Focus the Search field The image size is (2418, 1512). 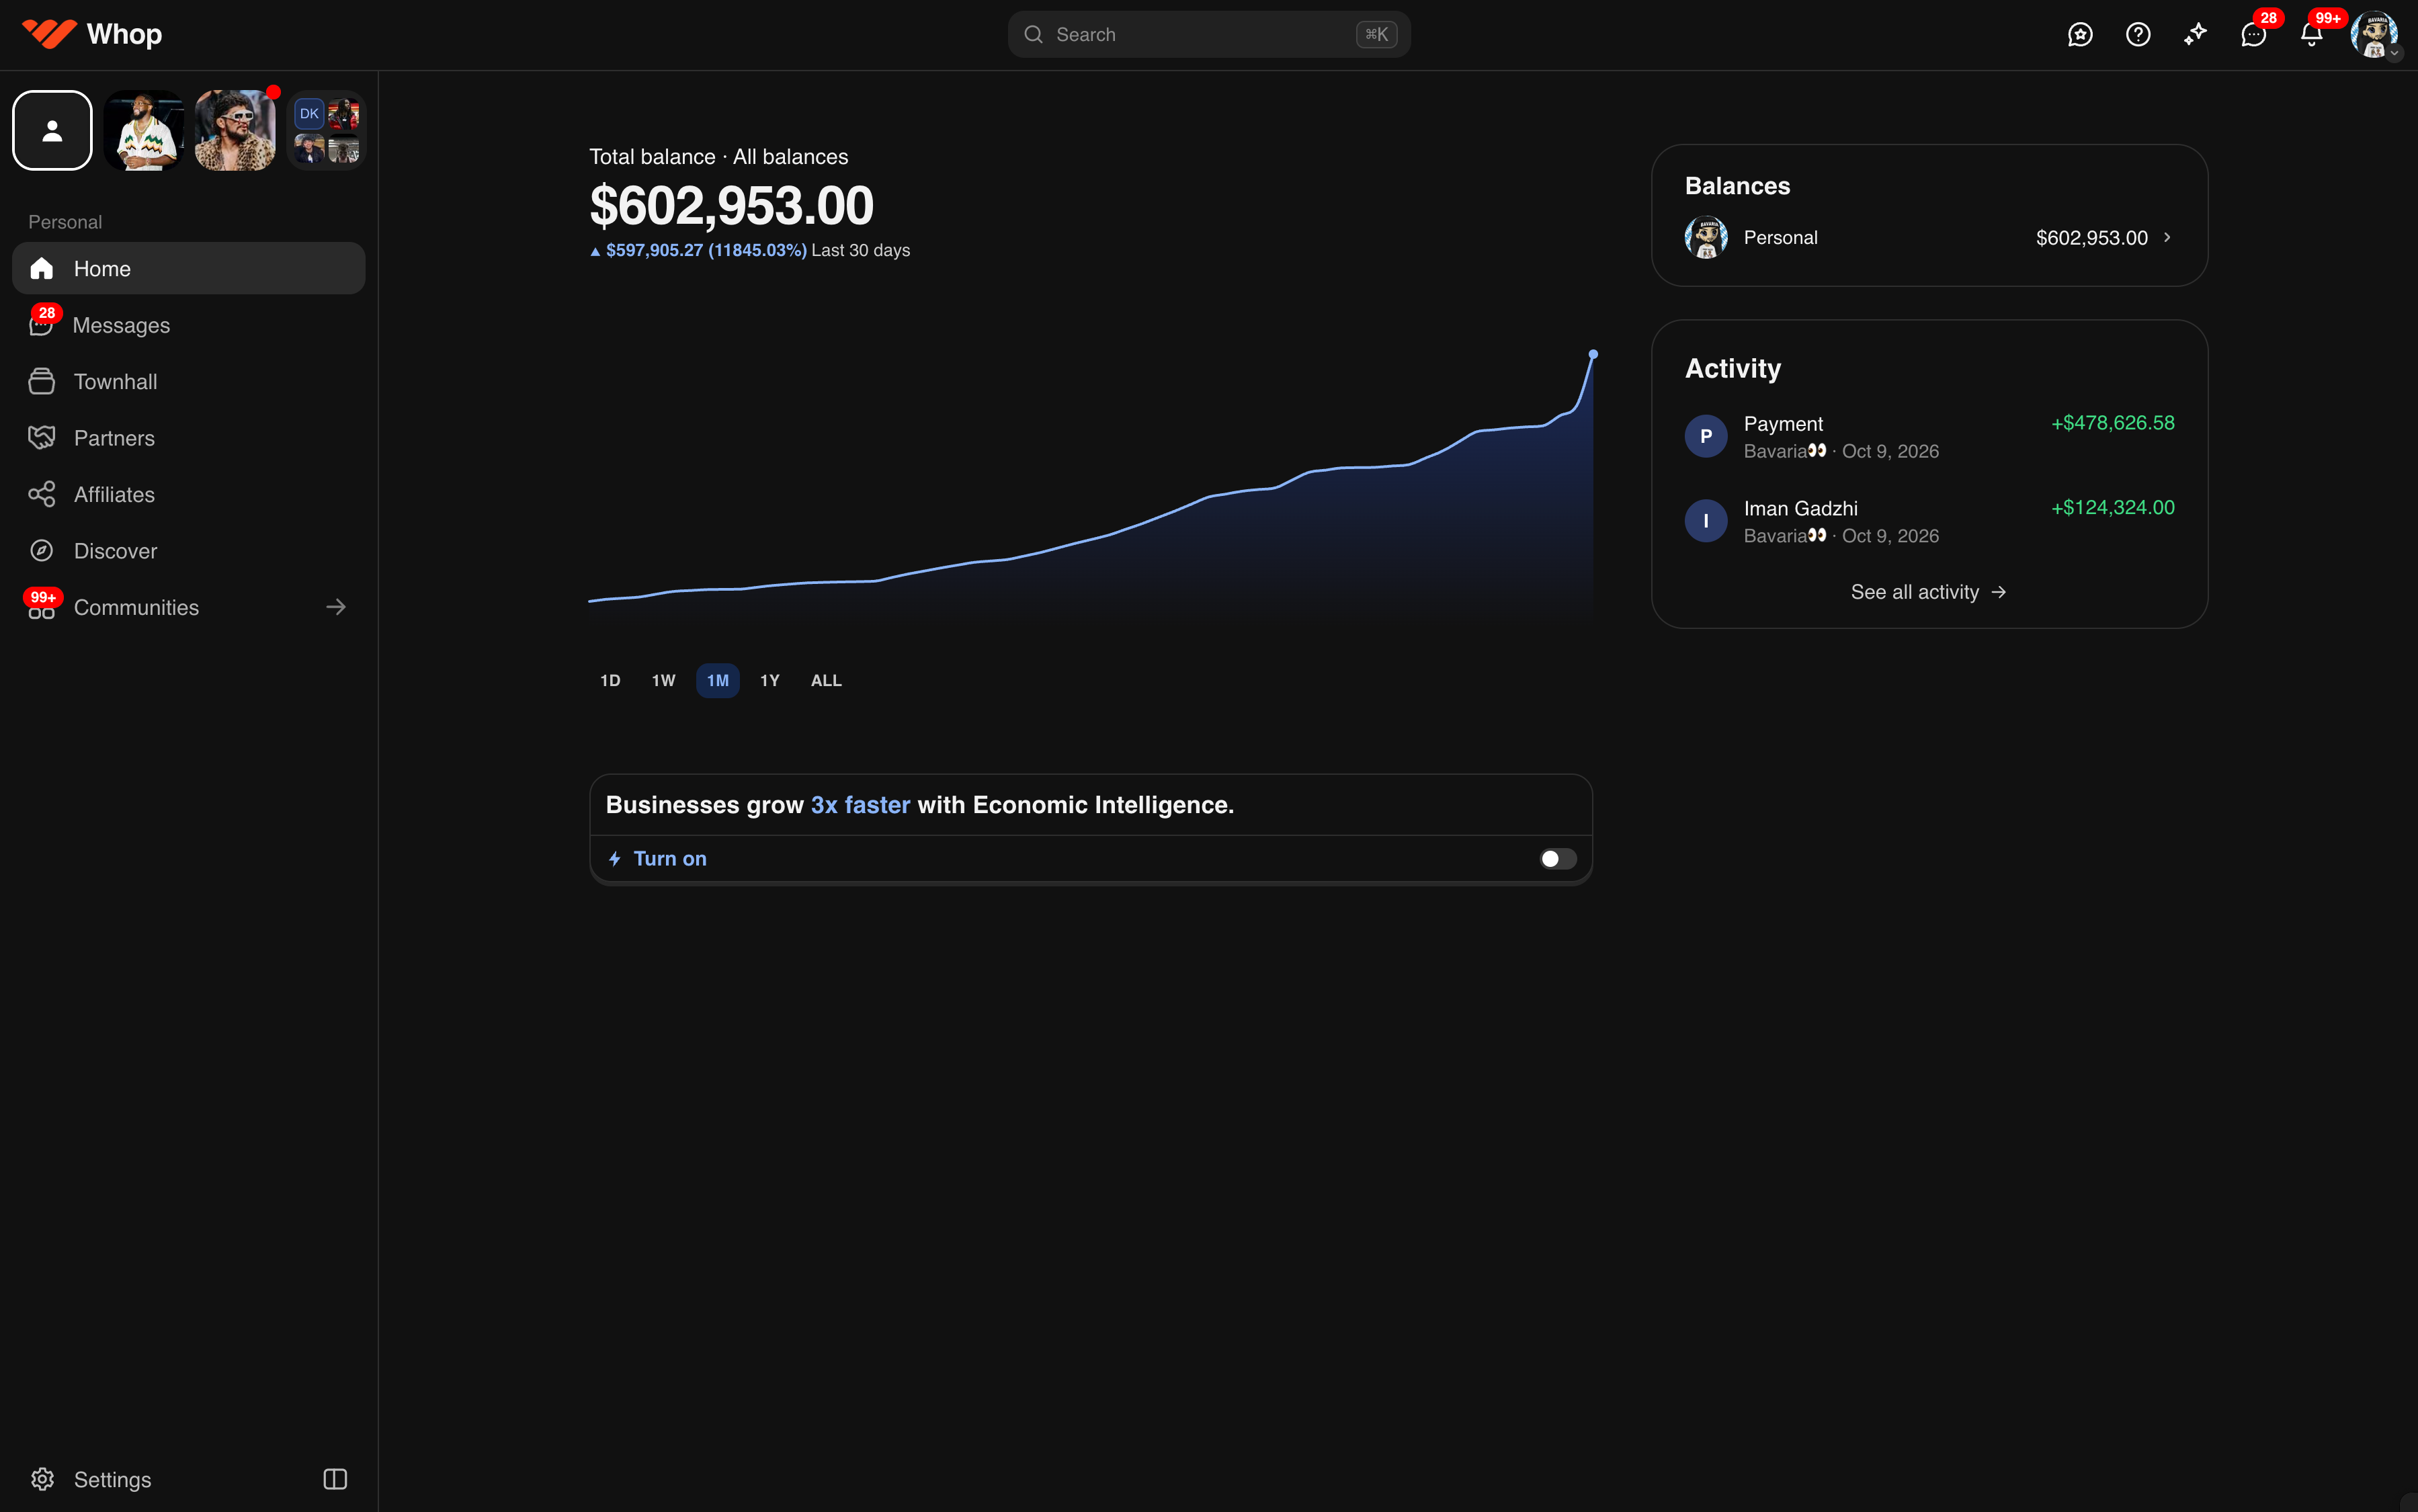click(x=1209, y=34)
